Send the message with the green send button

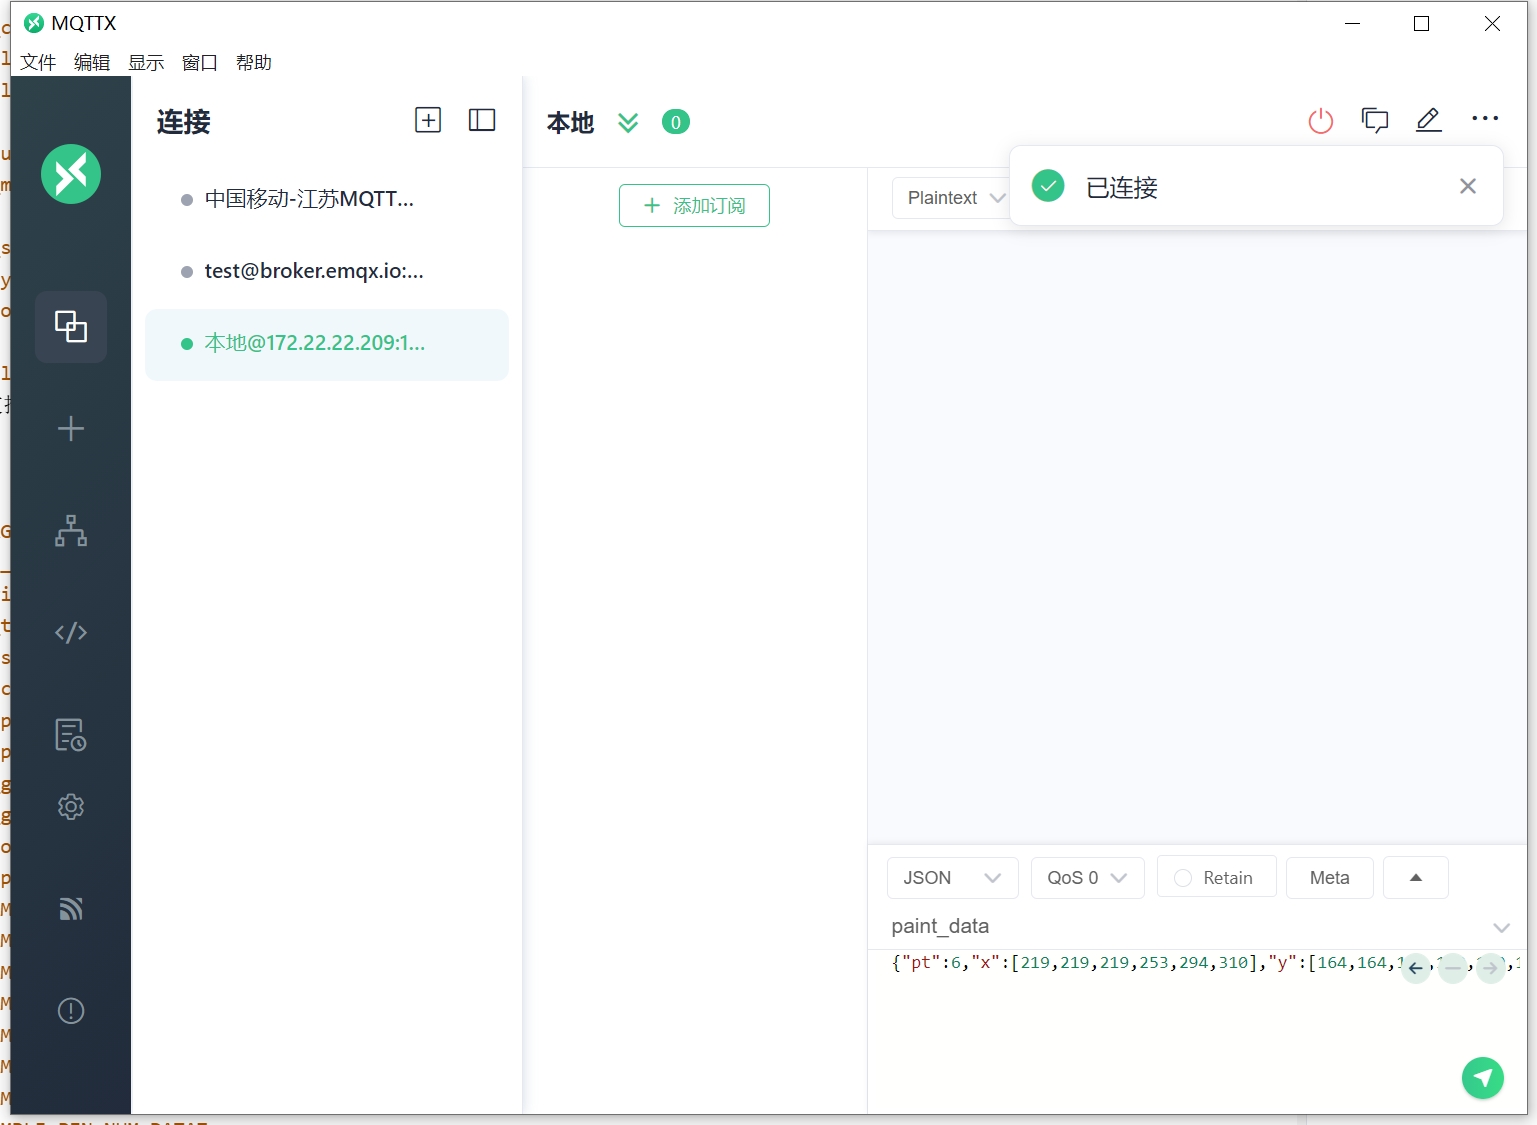pyautogui.click(x=1483, y=1078)
